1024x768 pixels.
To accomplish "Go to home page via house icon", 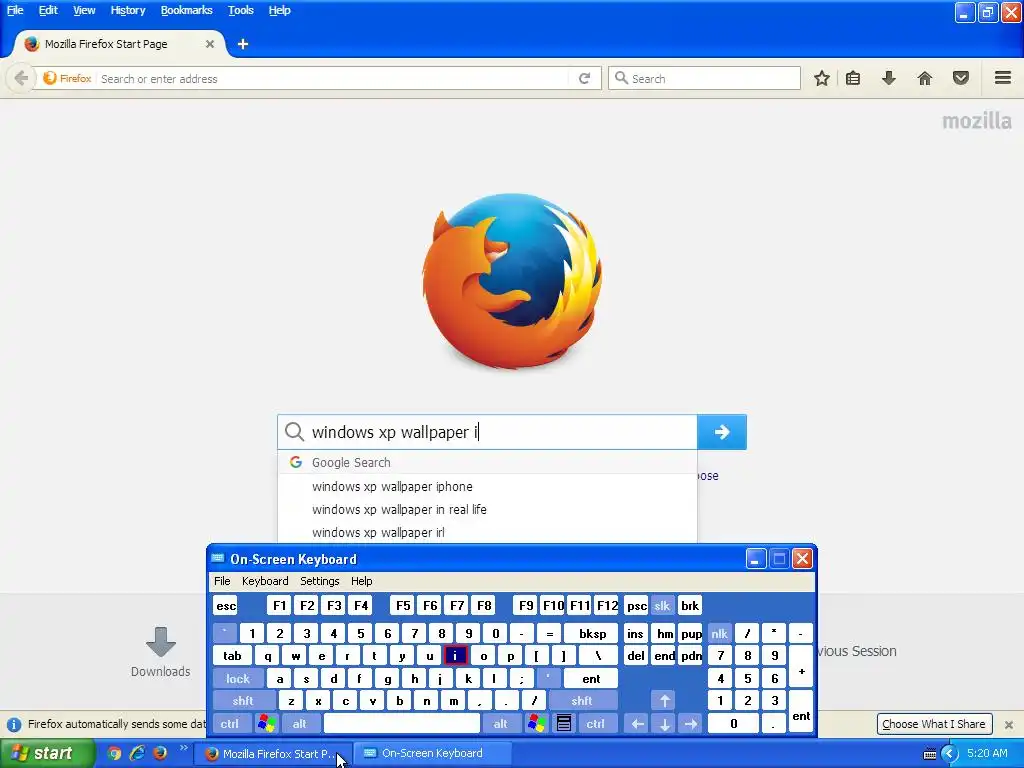I will click(925, 78).
